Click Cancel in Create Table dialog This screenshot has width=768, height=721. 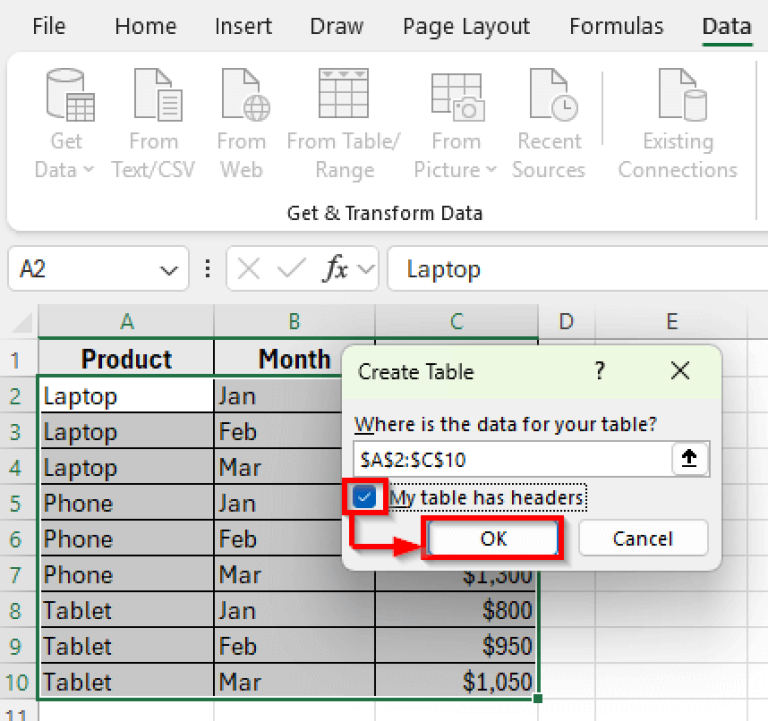(643, 538)
